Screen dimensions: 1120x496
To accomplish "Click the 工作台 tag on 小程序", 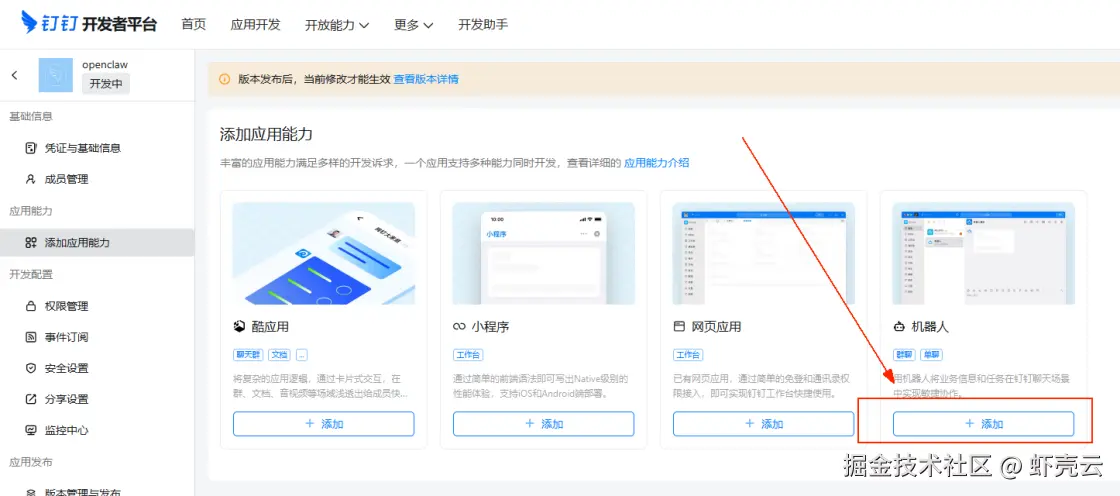I will [467, 355].
